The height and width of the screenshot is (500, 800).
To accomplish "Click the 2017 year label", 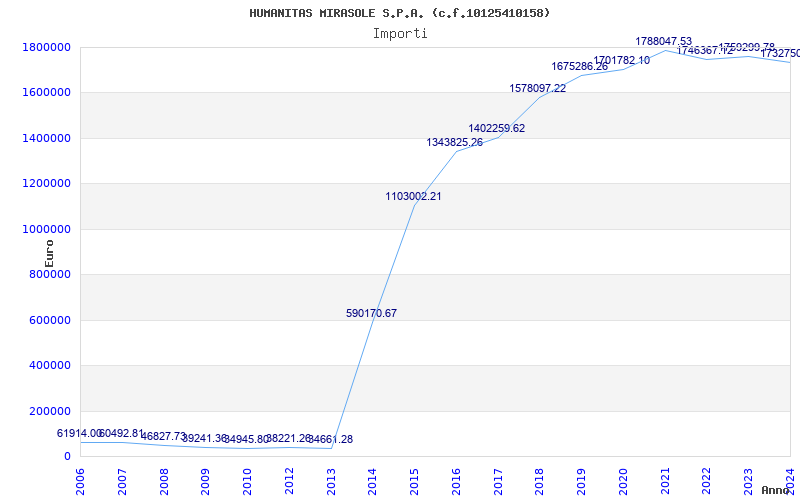I will tap(498, 481).
